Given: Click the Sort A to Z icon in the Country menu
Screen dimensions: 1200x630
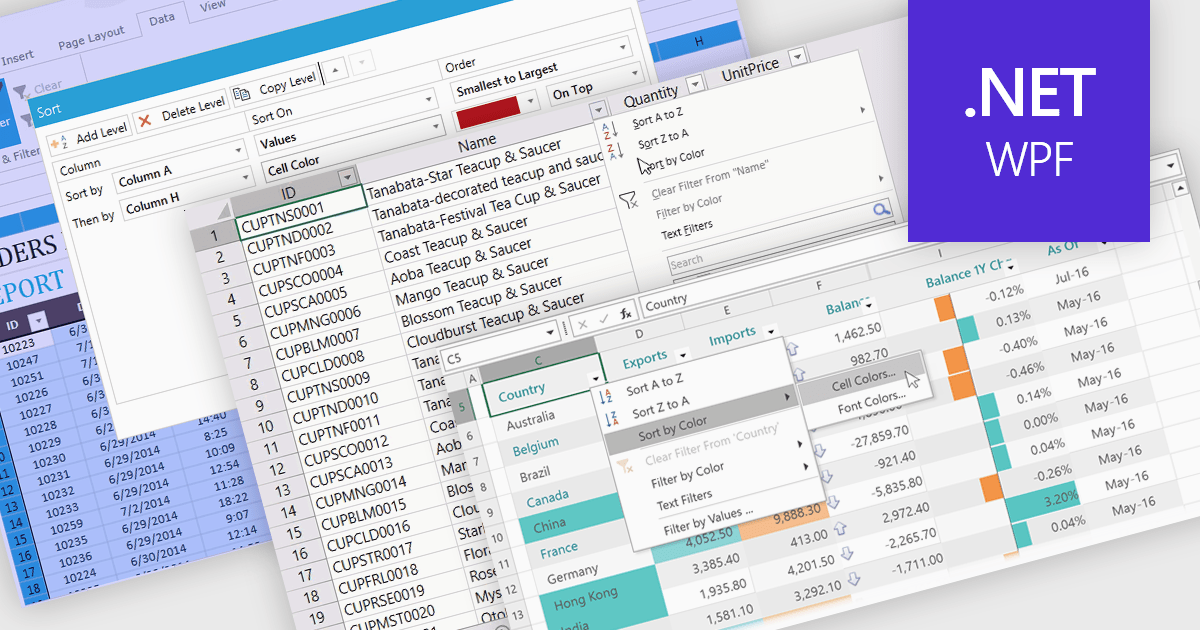Looking at the screenshot, I should 606,396.
